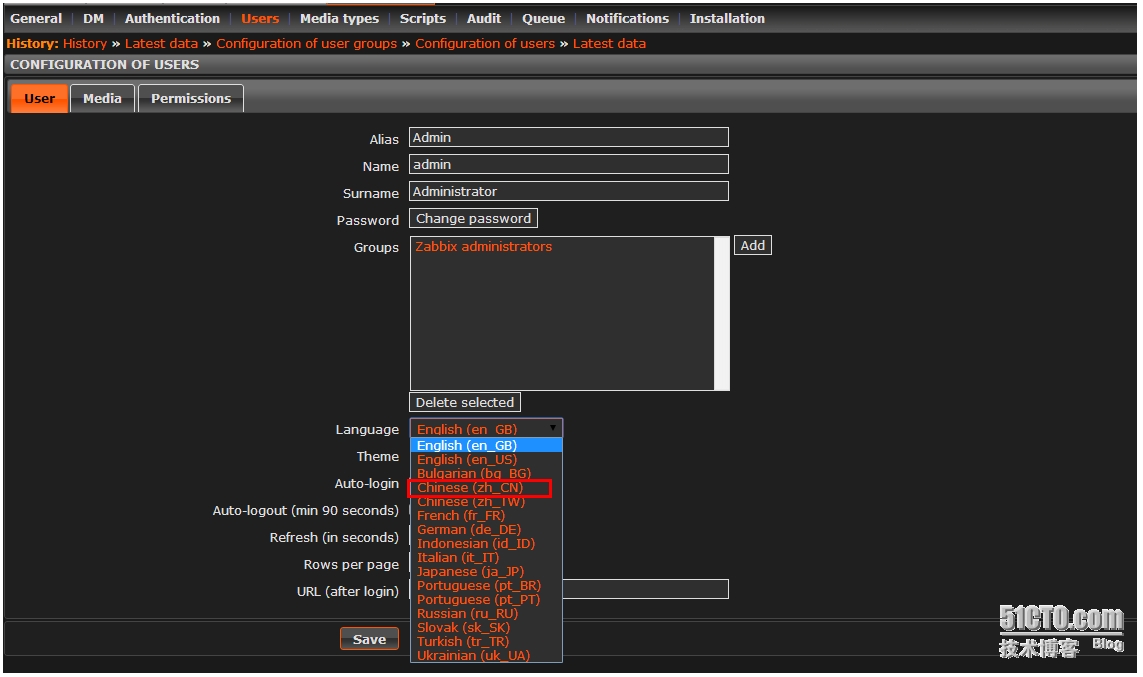Click the Delete selected button
1143x677 pixels.
tap(464, 402)
